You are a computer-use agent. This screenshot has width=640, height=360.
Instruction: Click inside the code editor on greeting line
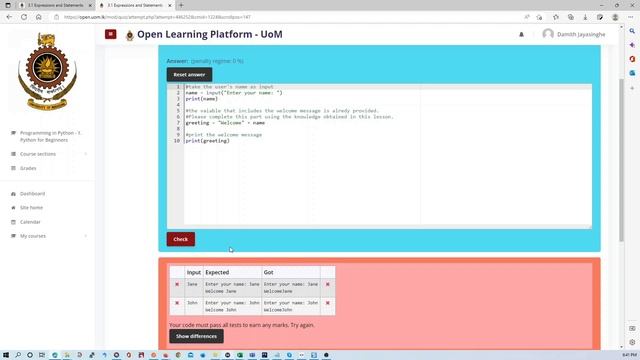[x=225, y=122]
